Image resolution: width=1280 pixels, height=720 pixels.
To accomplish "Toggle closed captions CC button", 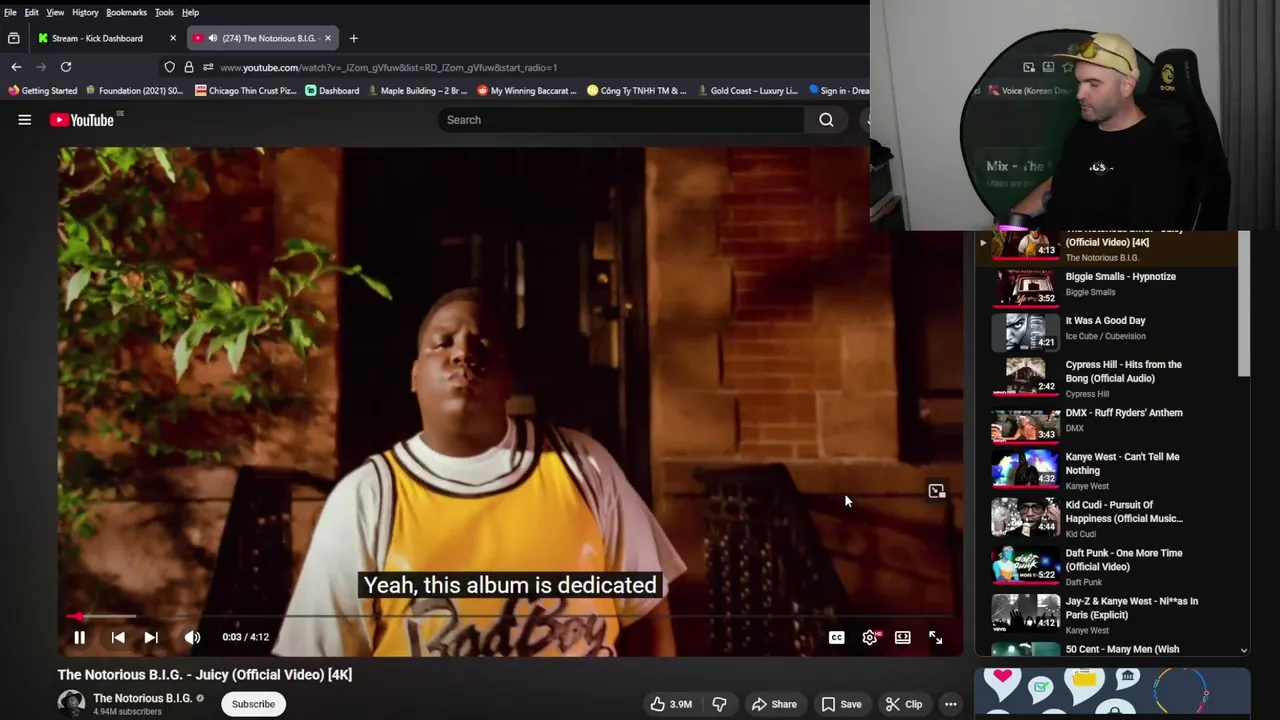I will point(837,637).
